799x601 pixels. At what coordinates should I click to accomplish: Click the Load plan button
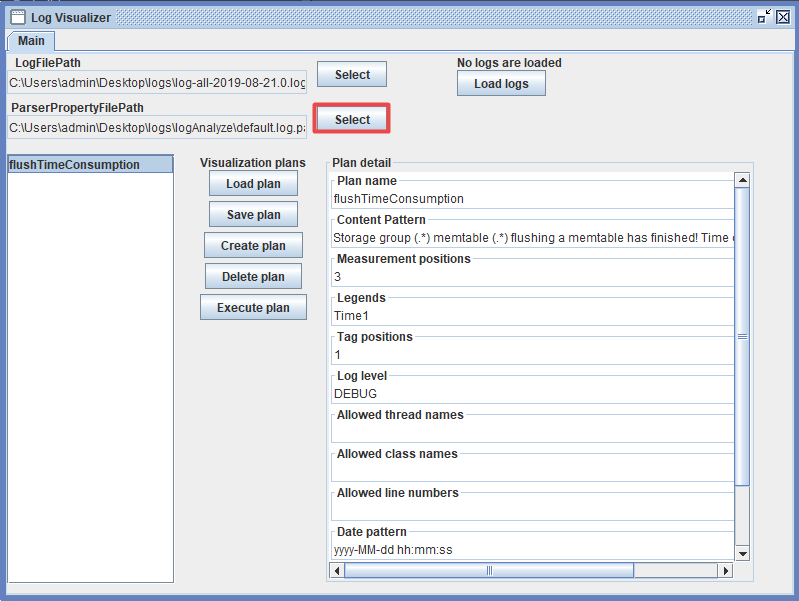tap(253, 184)
